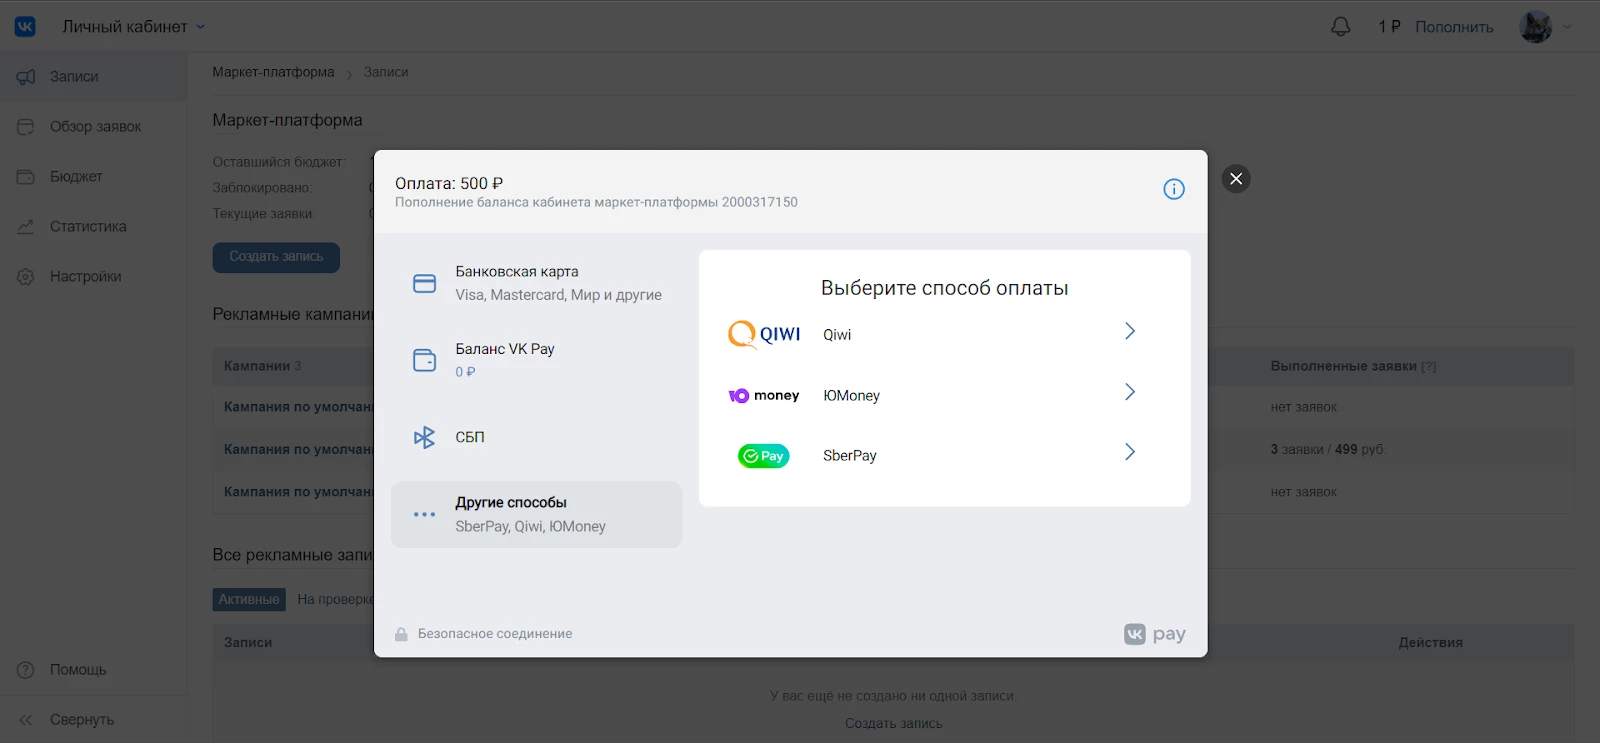Select СБП payment method
Image resolution: width=1600 pixels, height=743 pixels.
pos(537,437)
